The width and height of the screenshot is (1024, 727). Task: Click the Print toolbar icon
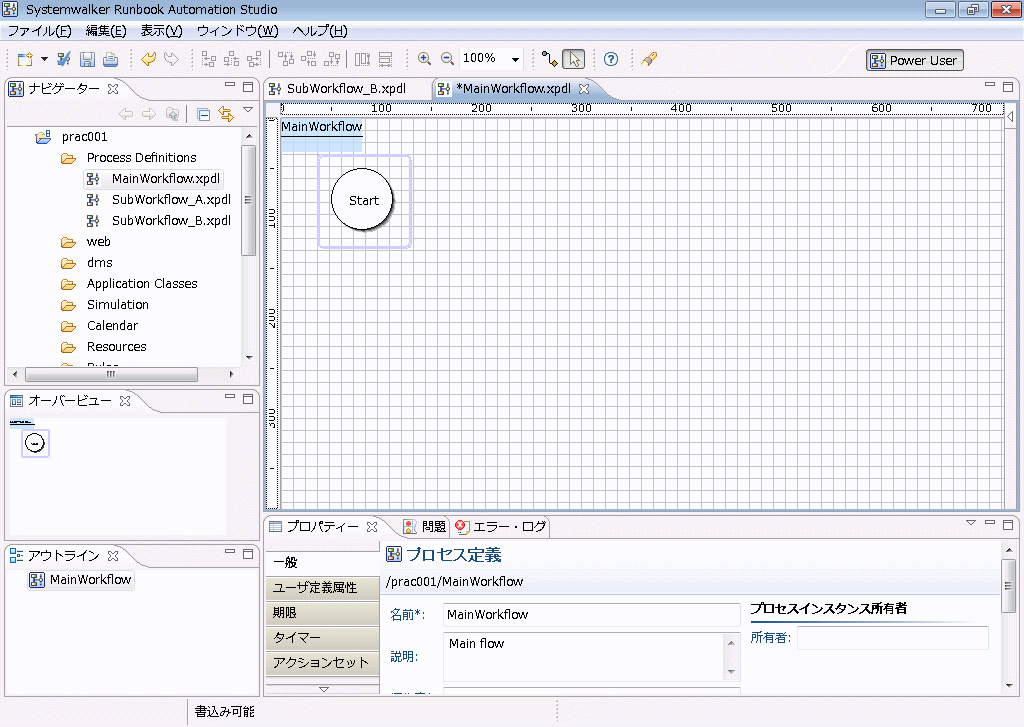(x=110, y=59)
